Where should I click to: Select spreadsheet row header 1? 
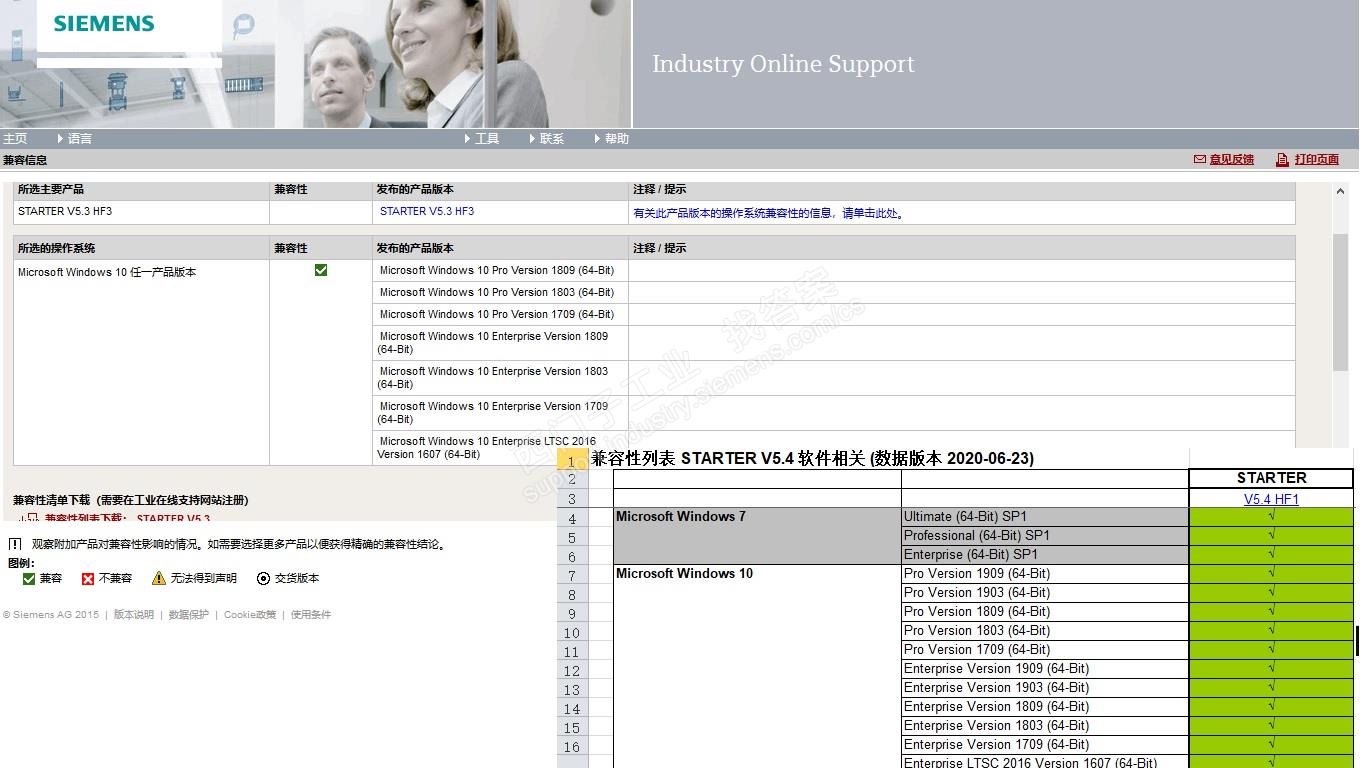pyautogui.click(x=572, y=460)
